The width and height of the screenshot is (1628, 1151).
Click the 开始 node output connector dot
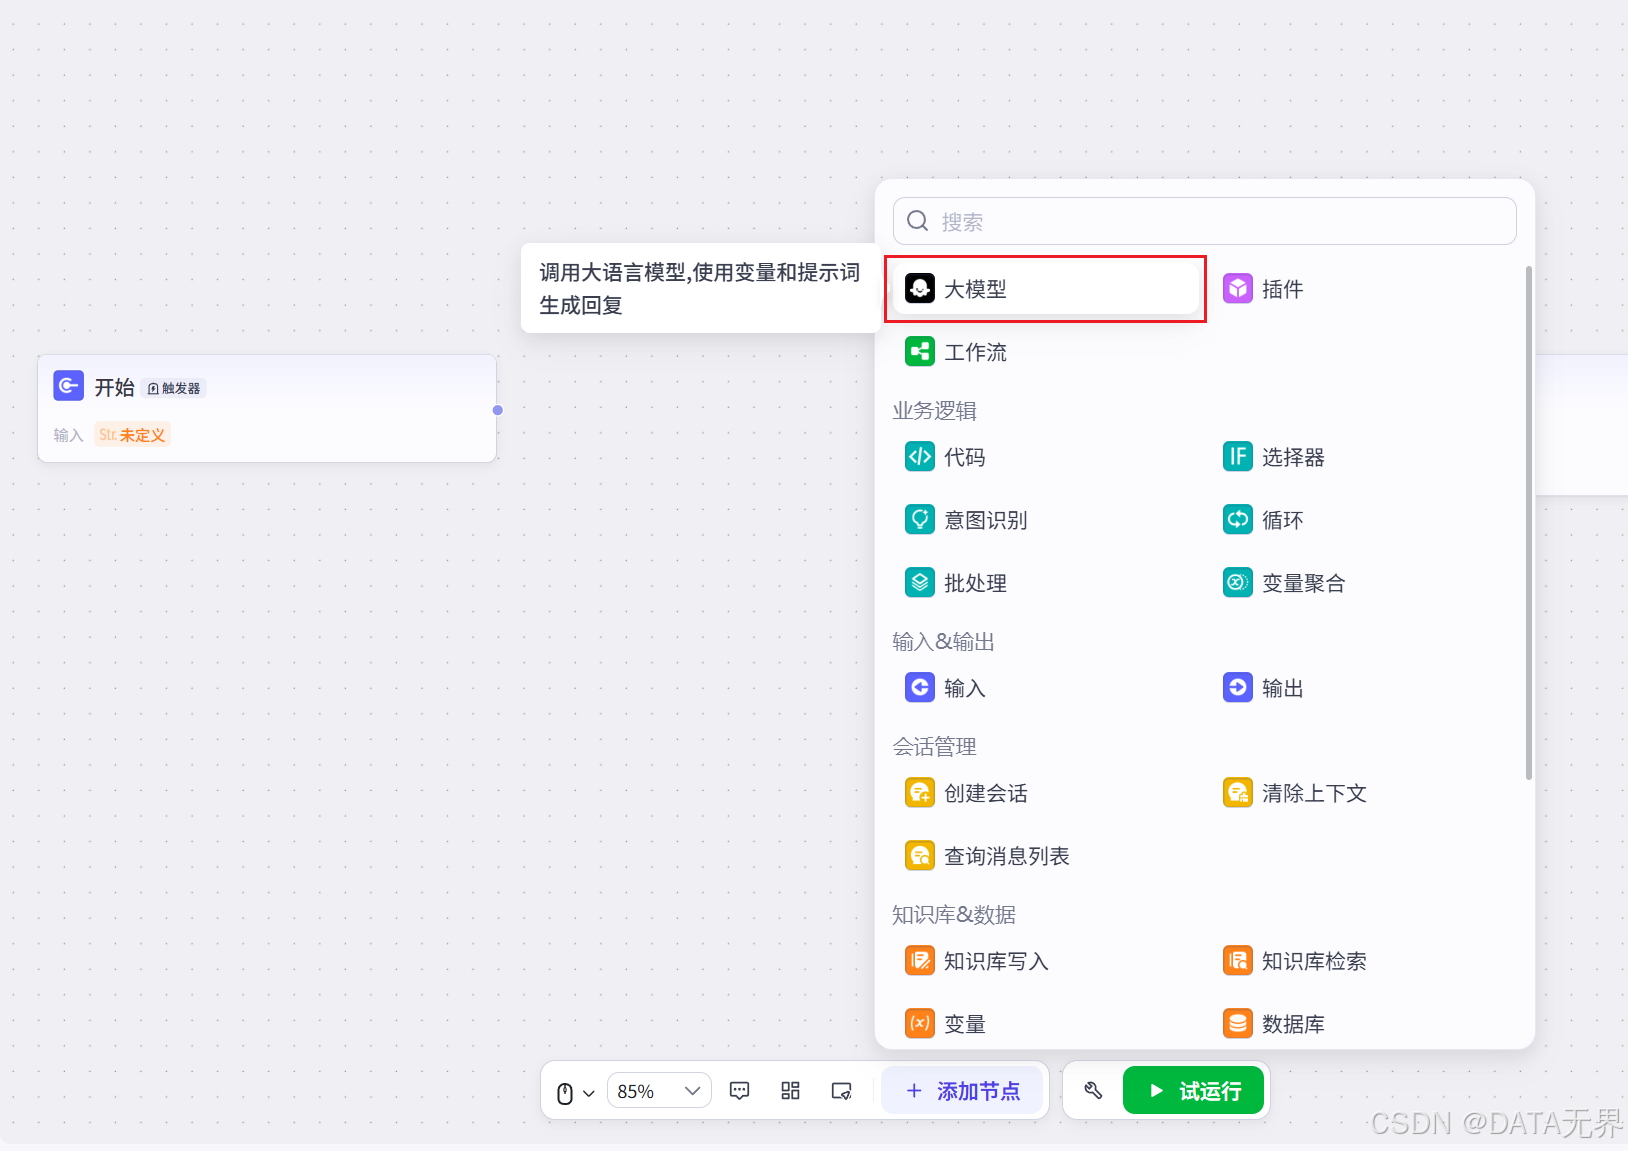(497, 410)
